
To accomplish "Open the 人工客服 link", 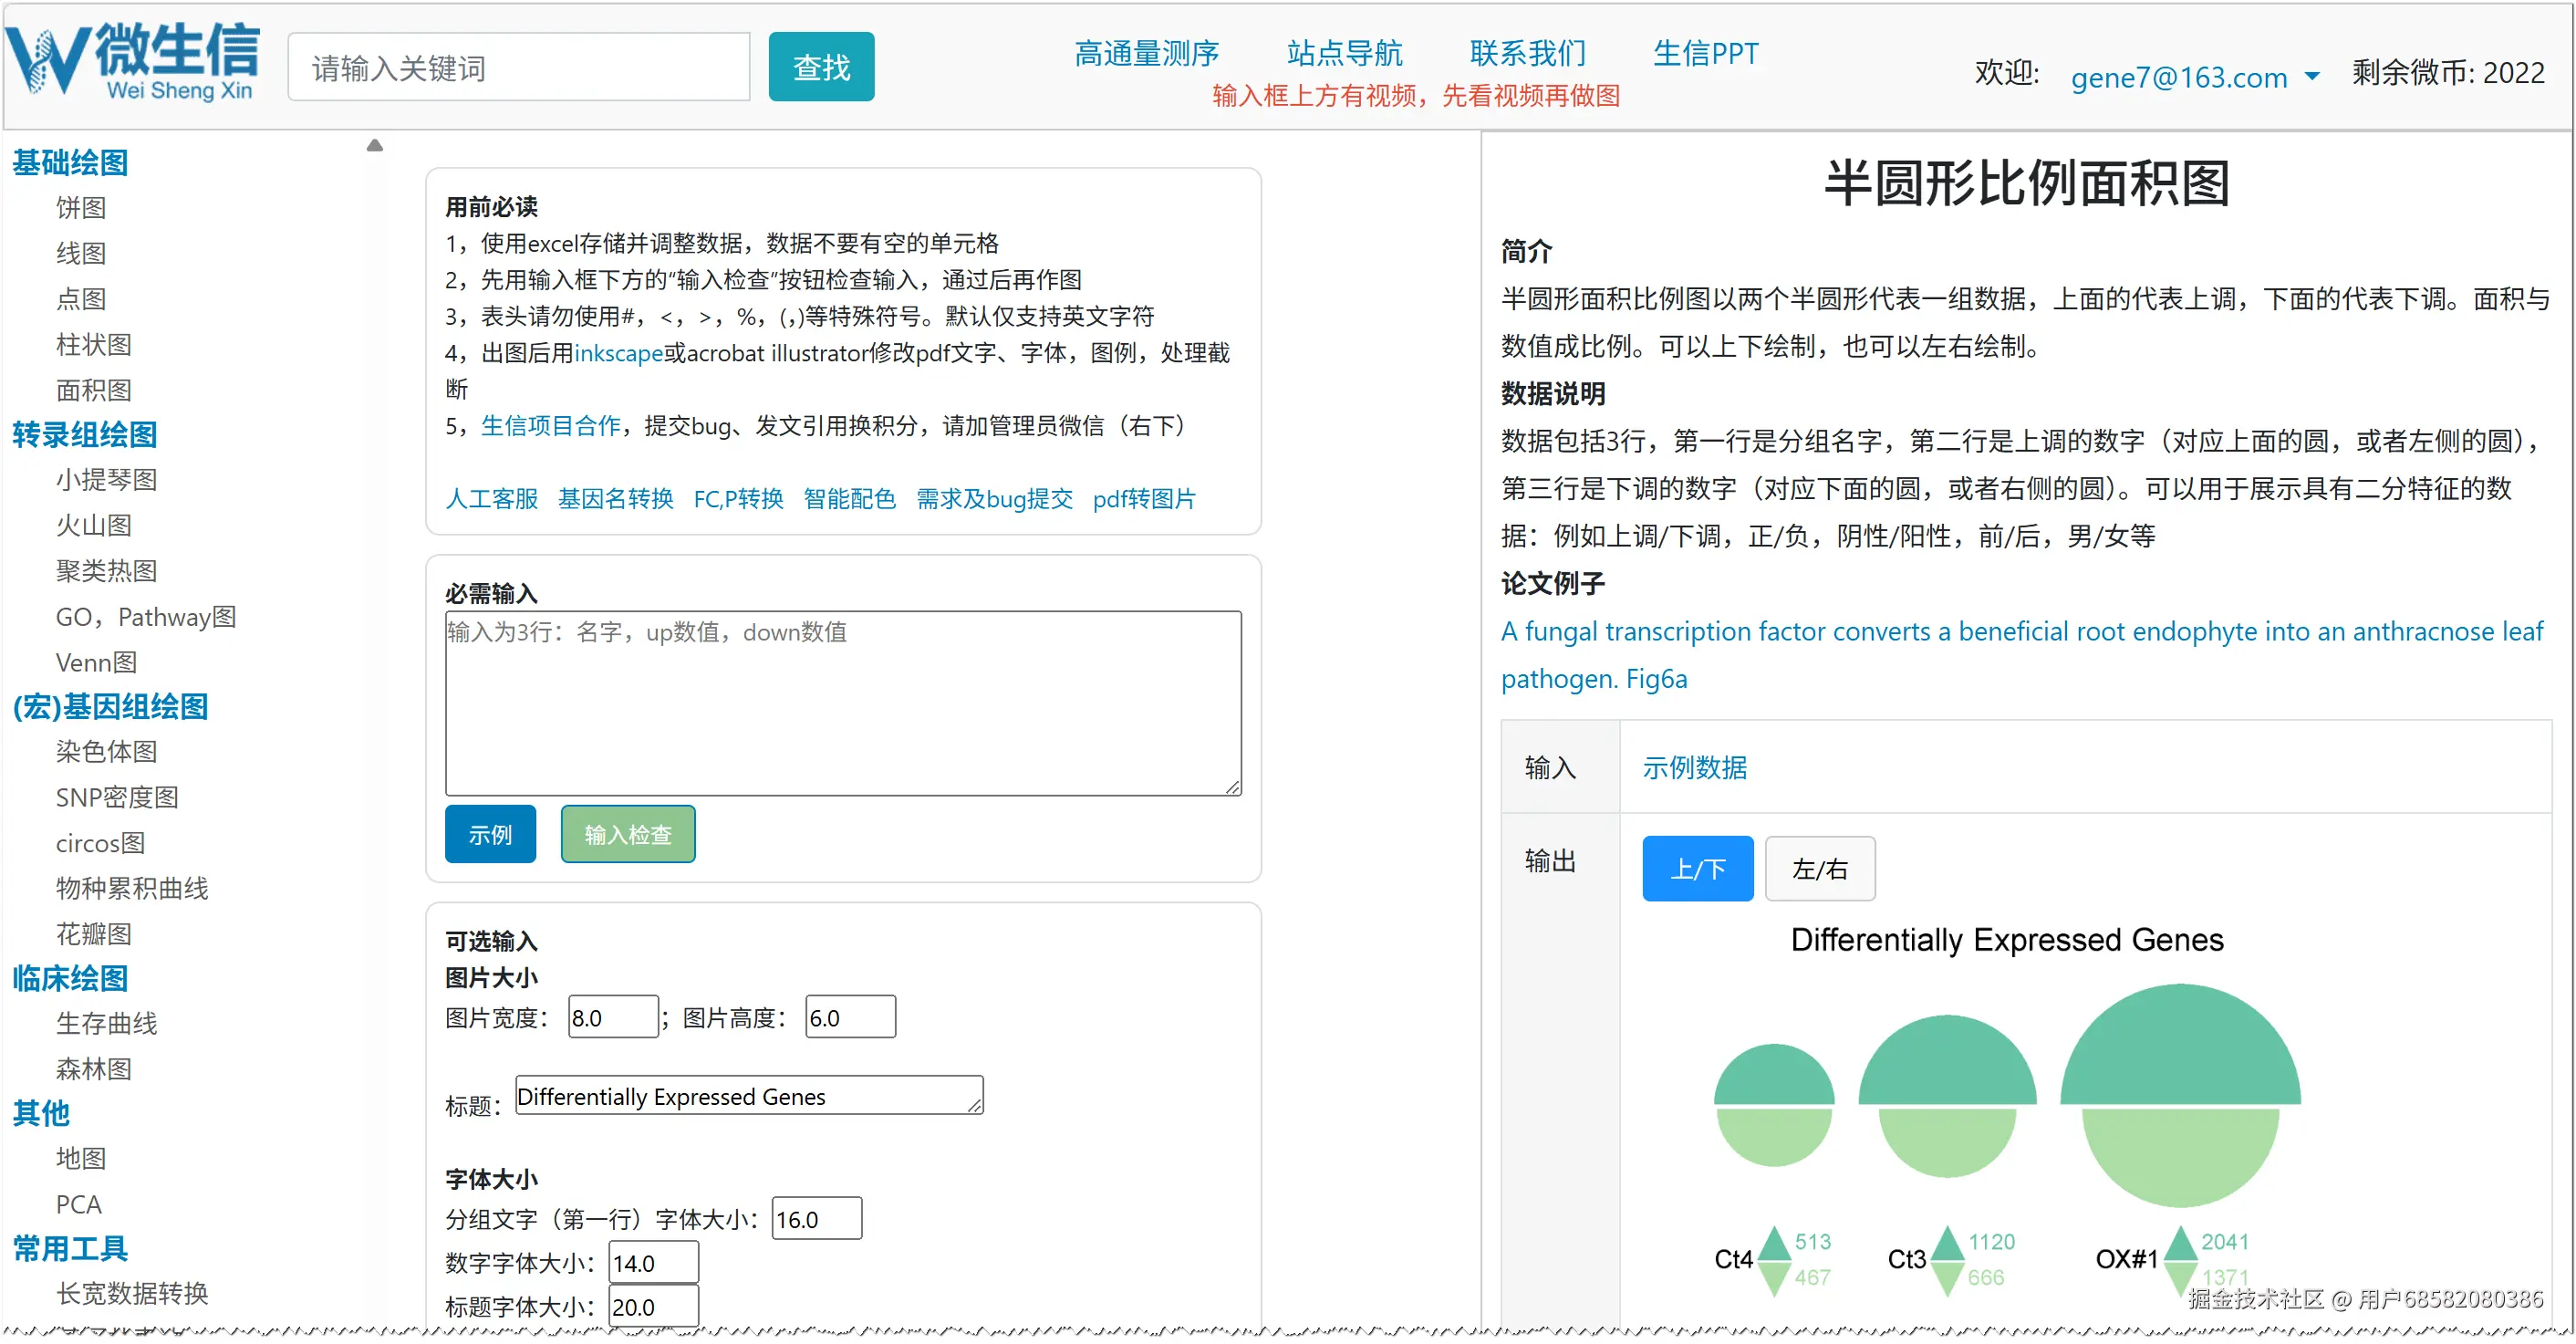I will [491, 499].
